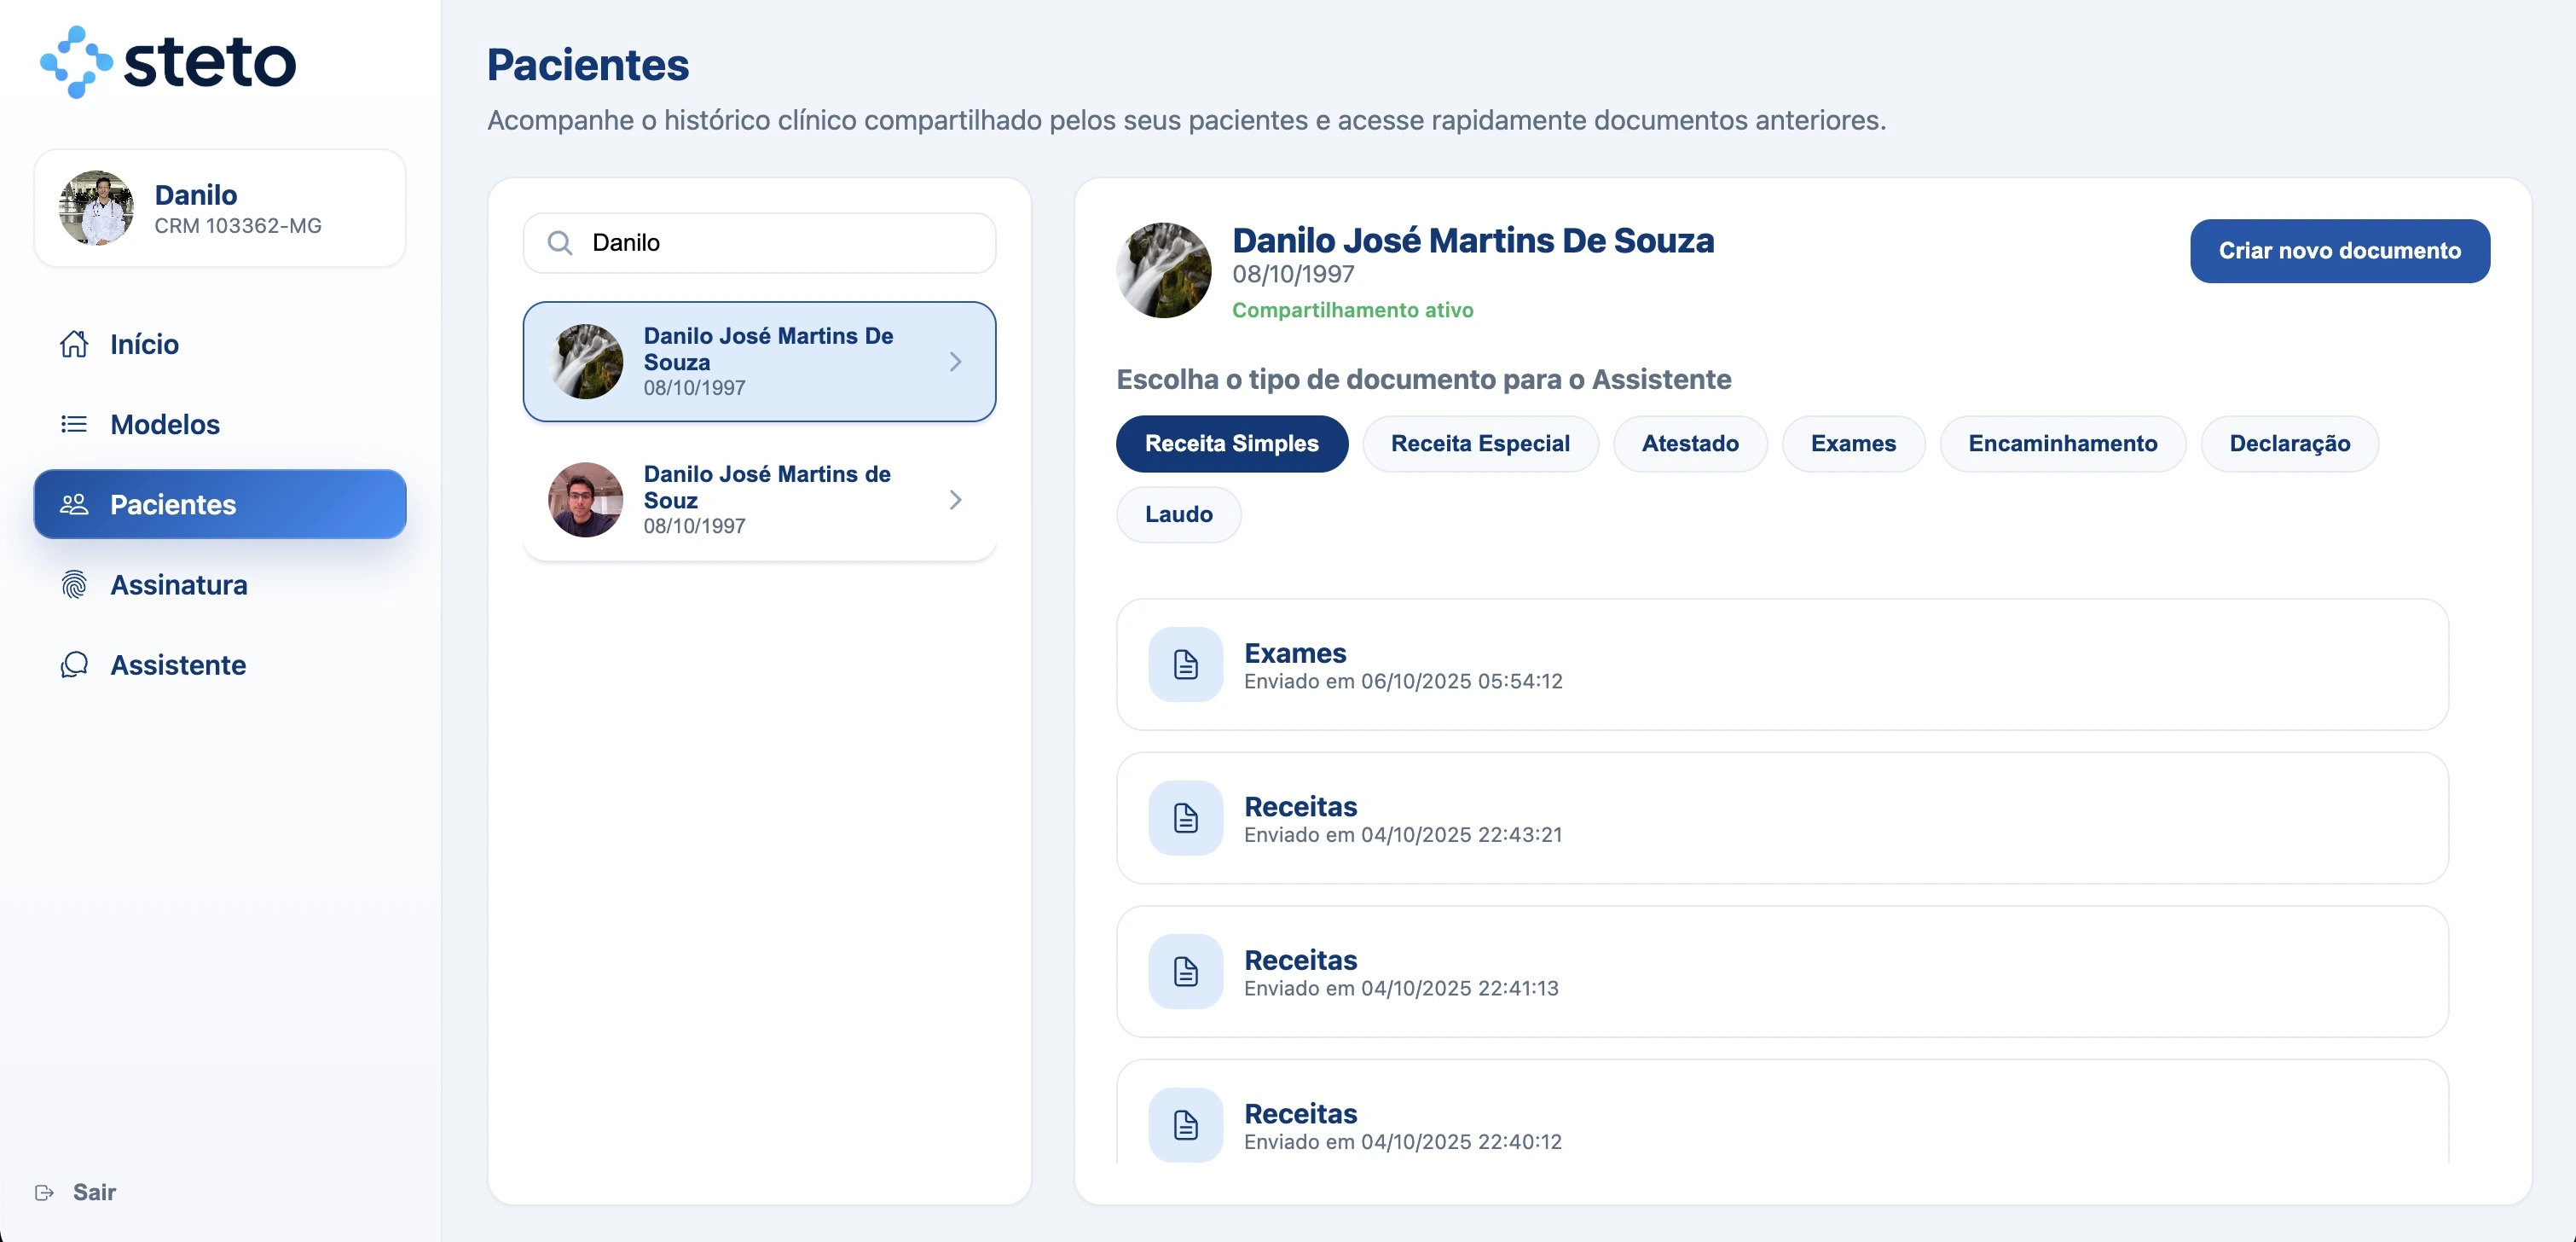Click the search magnifier icon
The width and height of the screenshot is (2576, 1242).
(560, 243)
